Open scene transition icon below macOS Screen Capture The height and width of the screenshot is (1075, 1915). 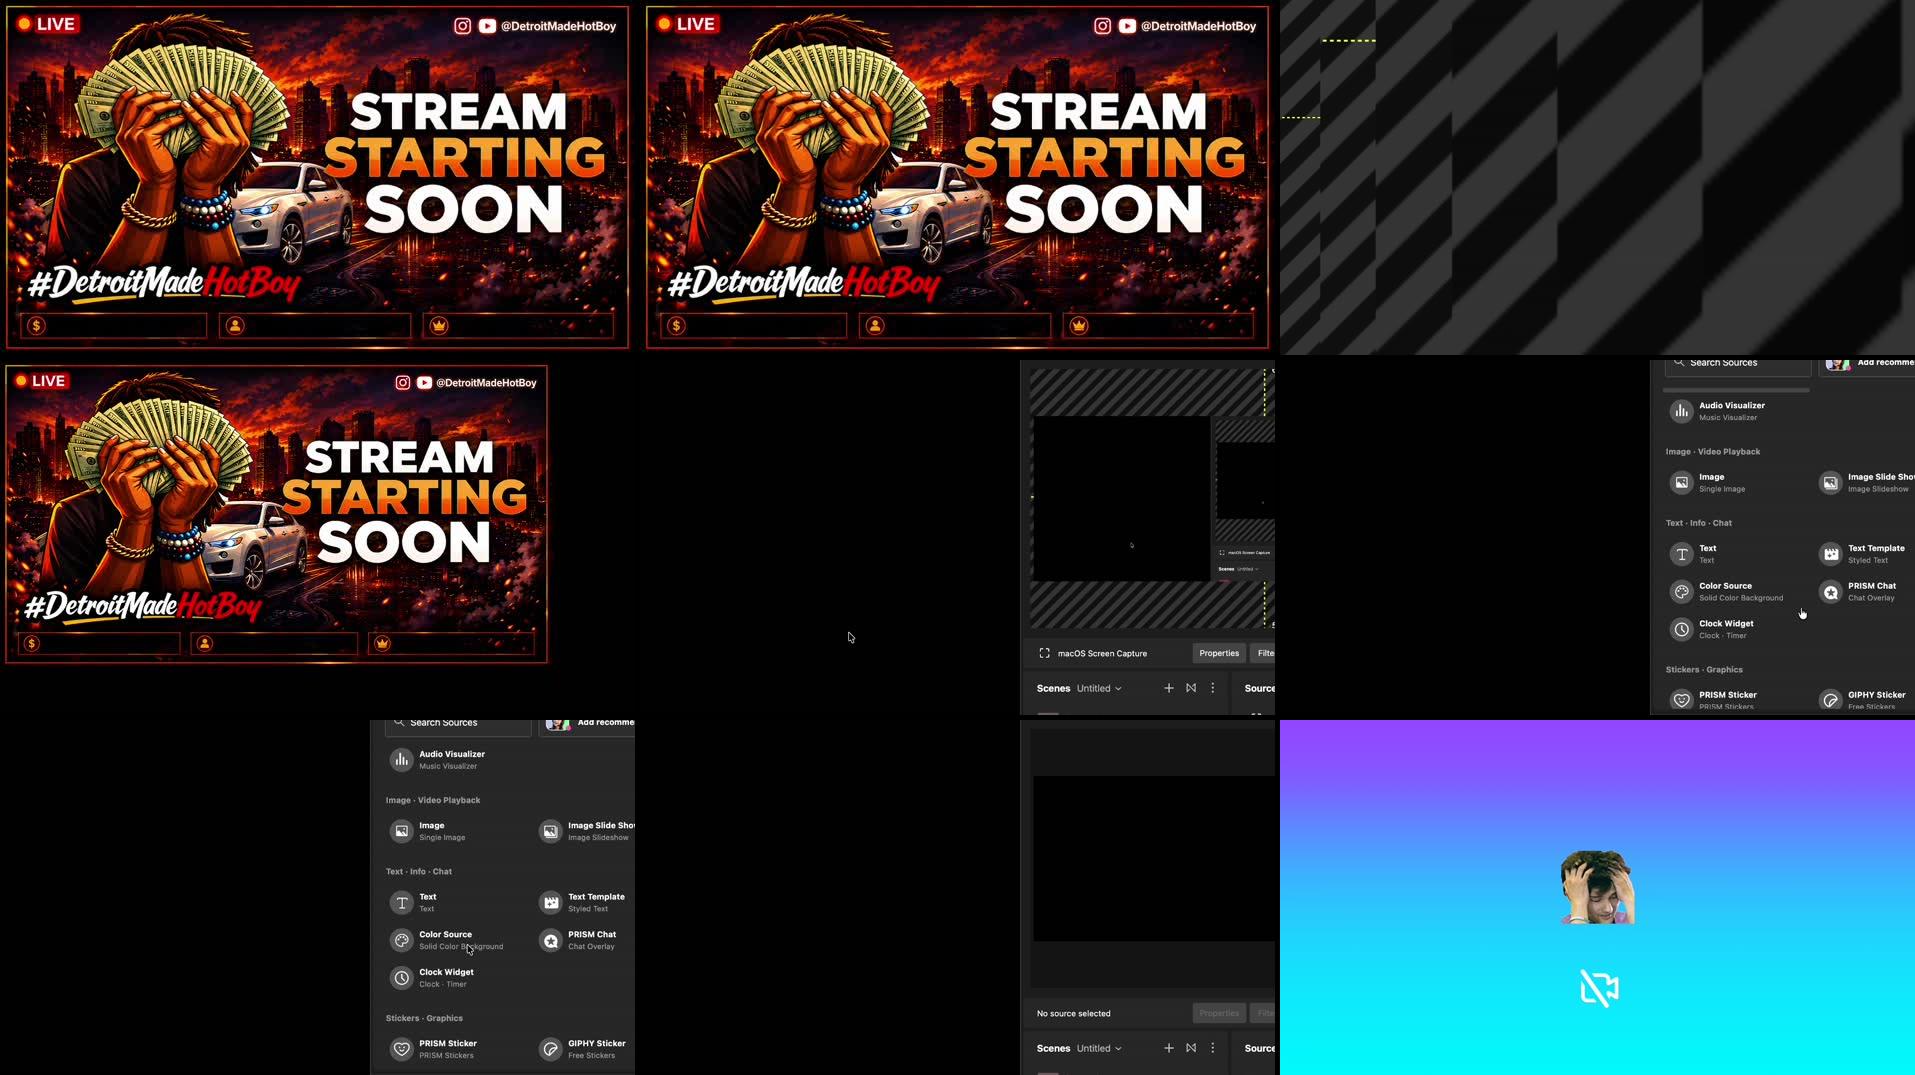point(1191,688)
